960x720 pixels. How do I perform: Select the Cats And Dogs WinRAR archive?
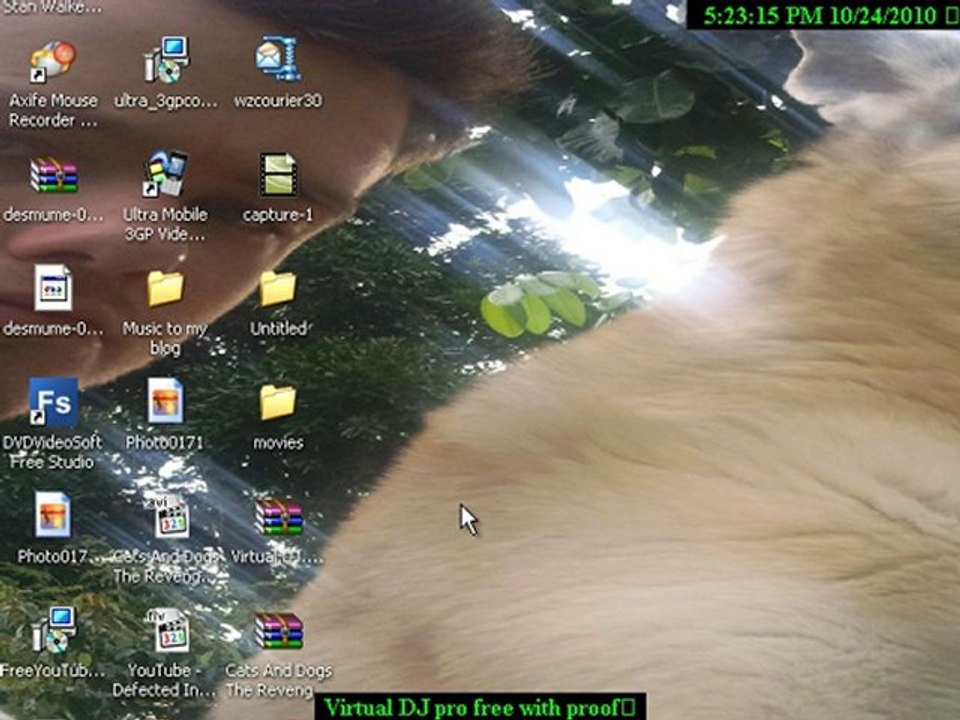click(279, 631)
